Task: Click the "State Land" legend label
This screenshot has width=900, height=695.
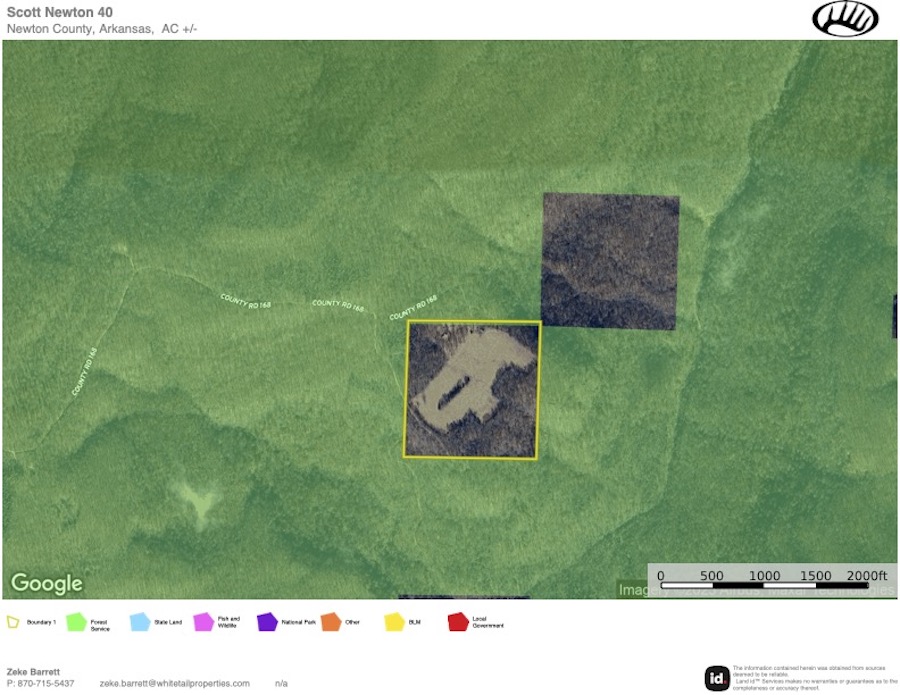Action: point(168,622)
